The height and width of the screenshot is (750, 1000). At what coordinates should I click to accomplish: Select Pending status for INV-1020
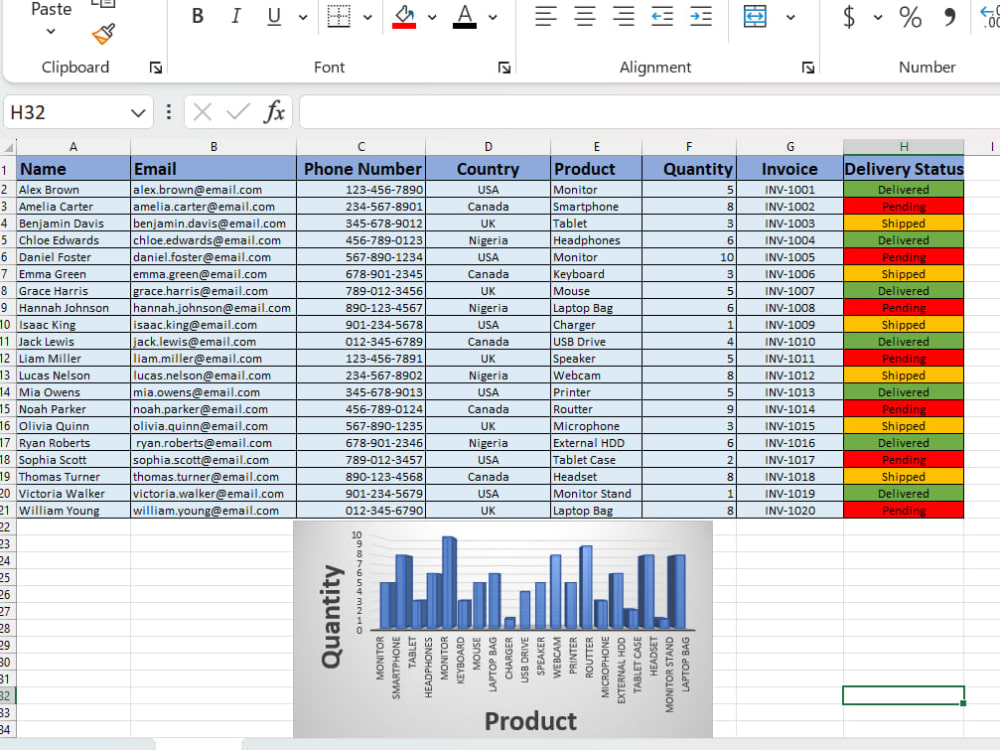[x=904, y=511]
